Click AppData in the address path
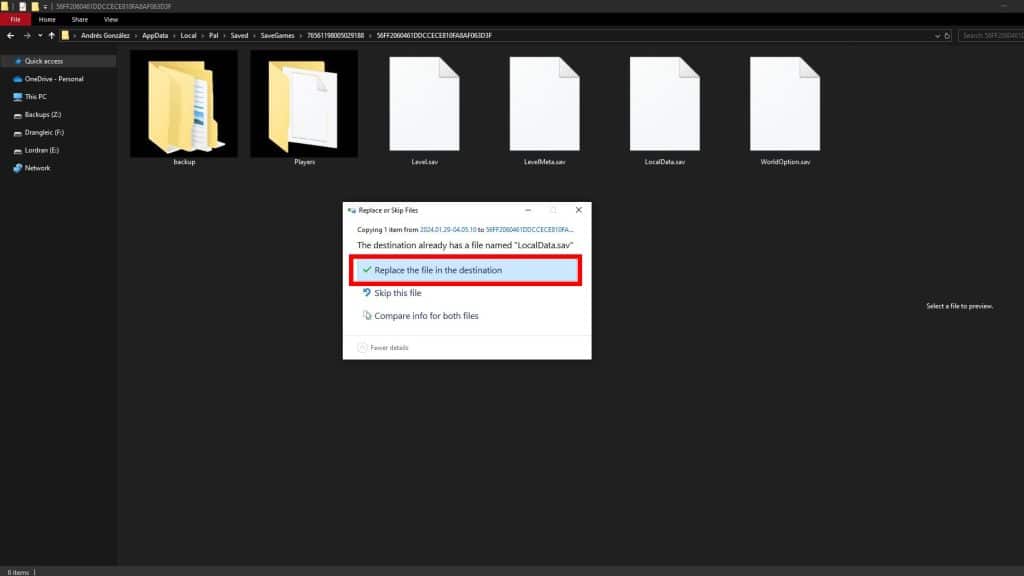Image resolution: width=1024 pixels, height=576 pixels. 155,36
